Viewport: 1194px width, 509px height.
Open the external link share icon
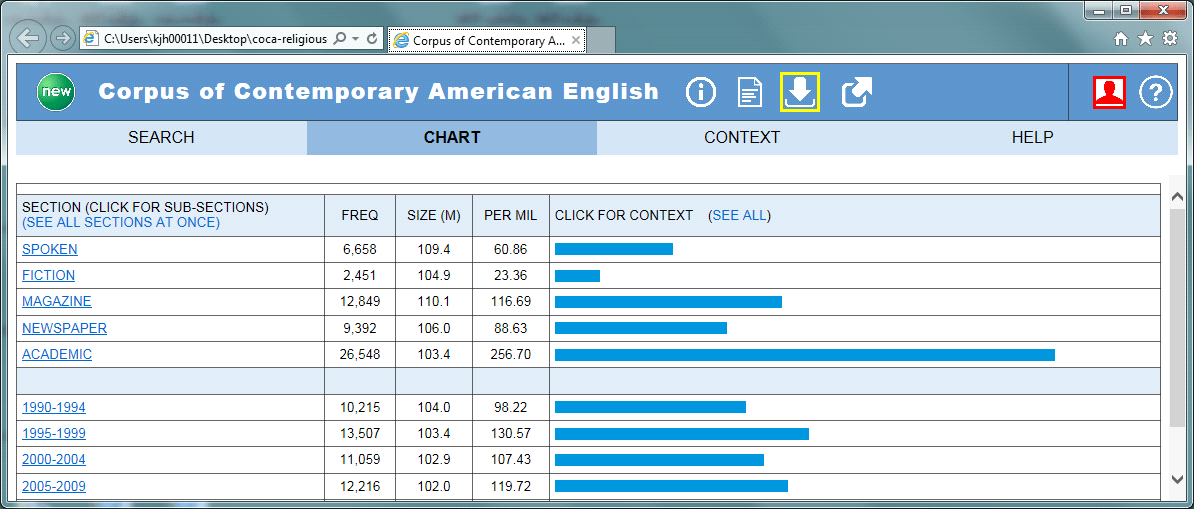856,93
